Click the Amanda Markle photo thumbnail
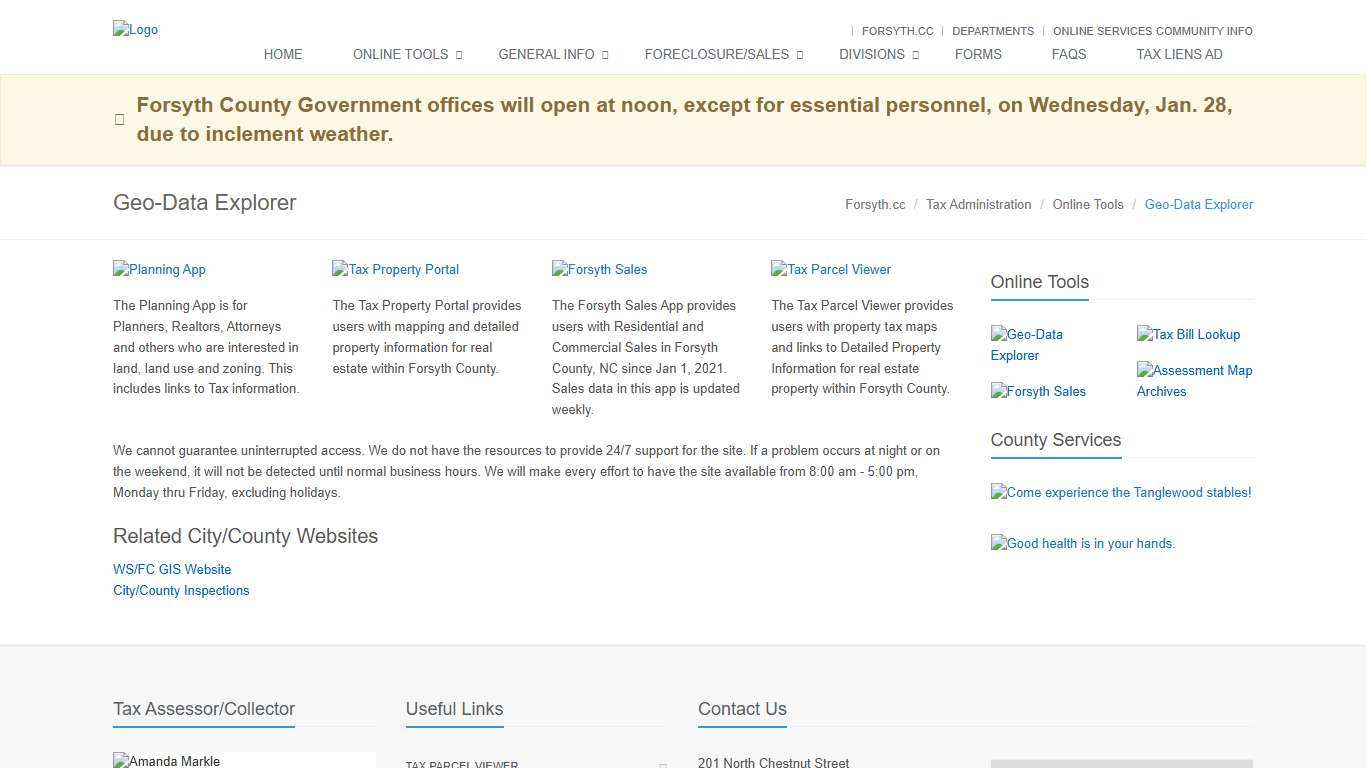The image size is (1366, 768). 166,761
